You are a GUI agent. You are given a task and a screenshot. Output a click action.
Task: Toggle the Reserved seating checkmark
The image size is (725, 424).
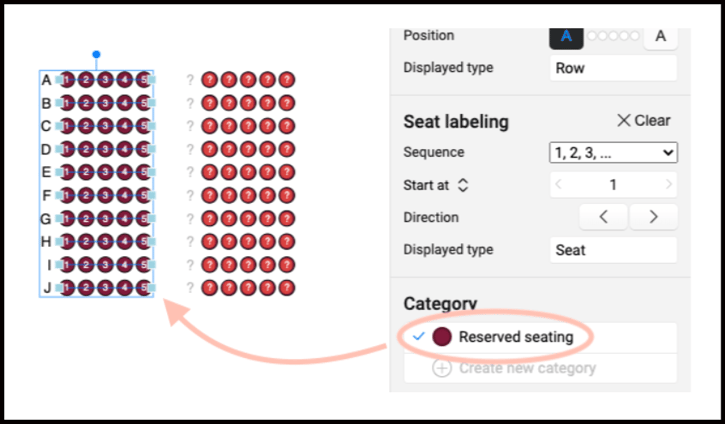click(x=418, y=337)
